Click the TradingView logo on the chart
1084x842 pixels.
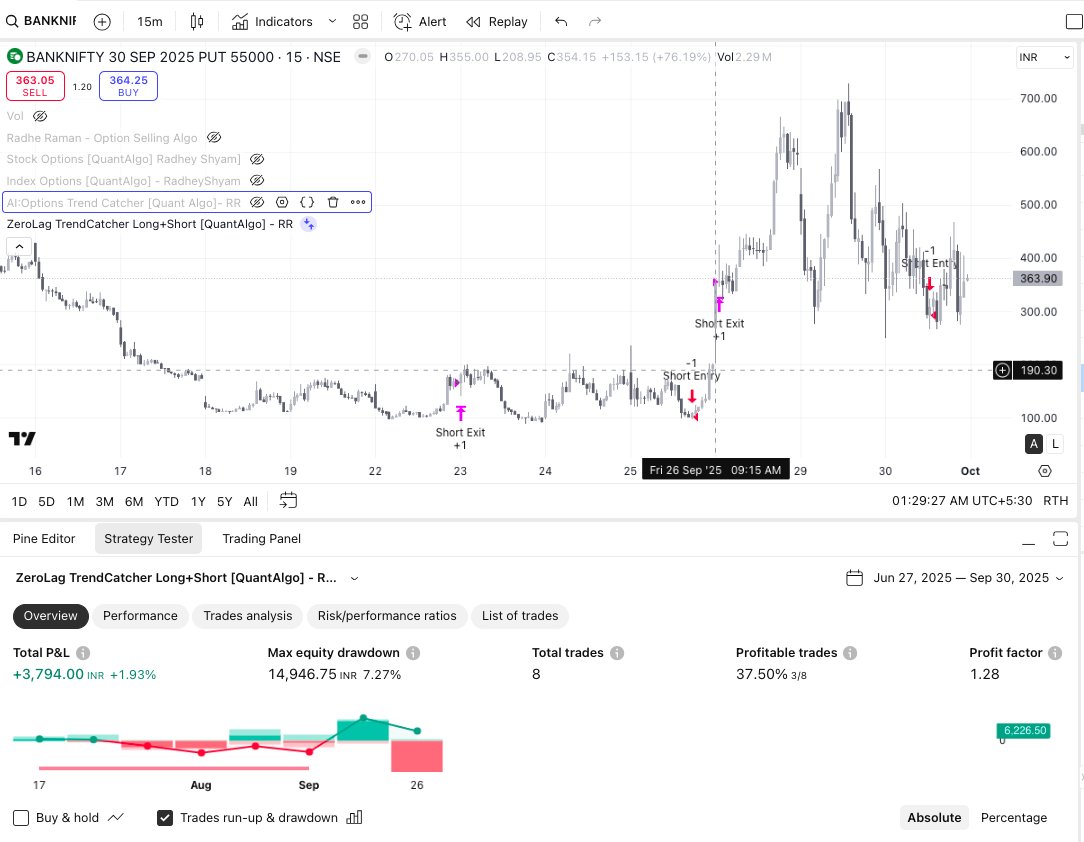tap(22, 438)
